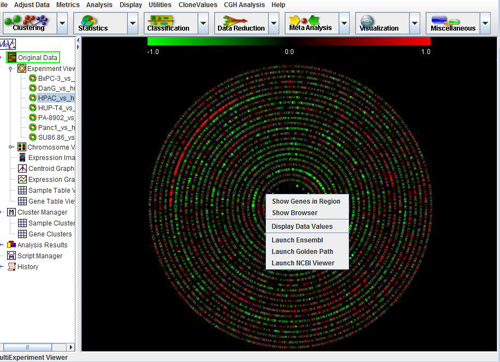Open the Meta Analysis toolbar button
Screen dimensions: 500x362
pyautogui.click(x=312, y=23)
